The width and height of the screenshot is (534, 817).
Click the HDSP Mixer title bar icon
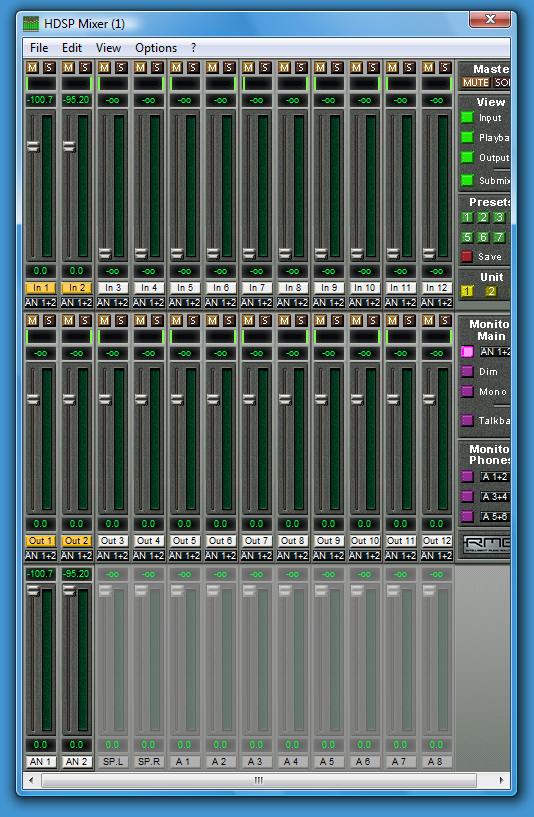point(31,23)
